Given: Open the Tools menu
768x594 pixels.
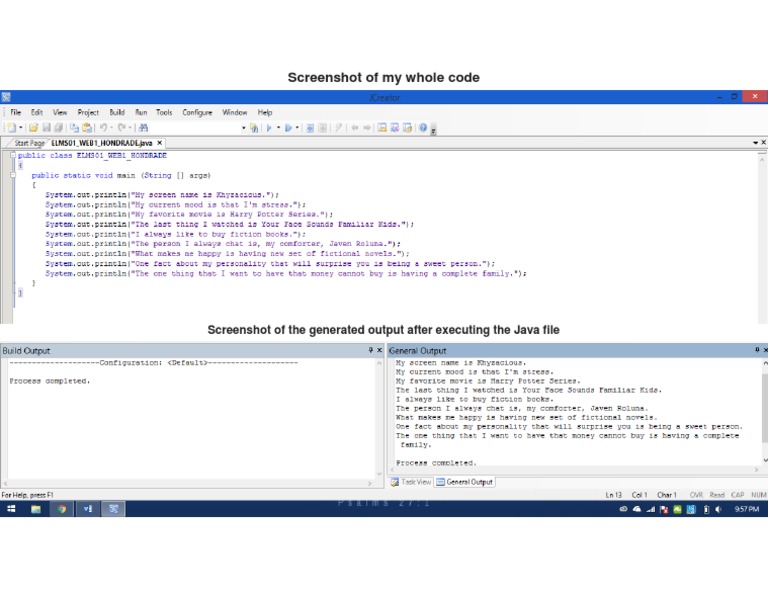Looking at the screenshot, I should 164,112.
